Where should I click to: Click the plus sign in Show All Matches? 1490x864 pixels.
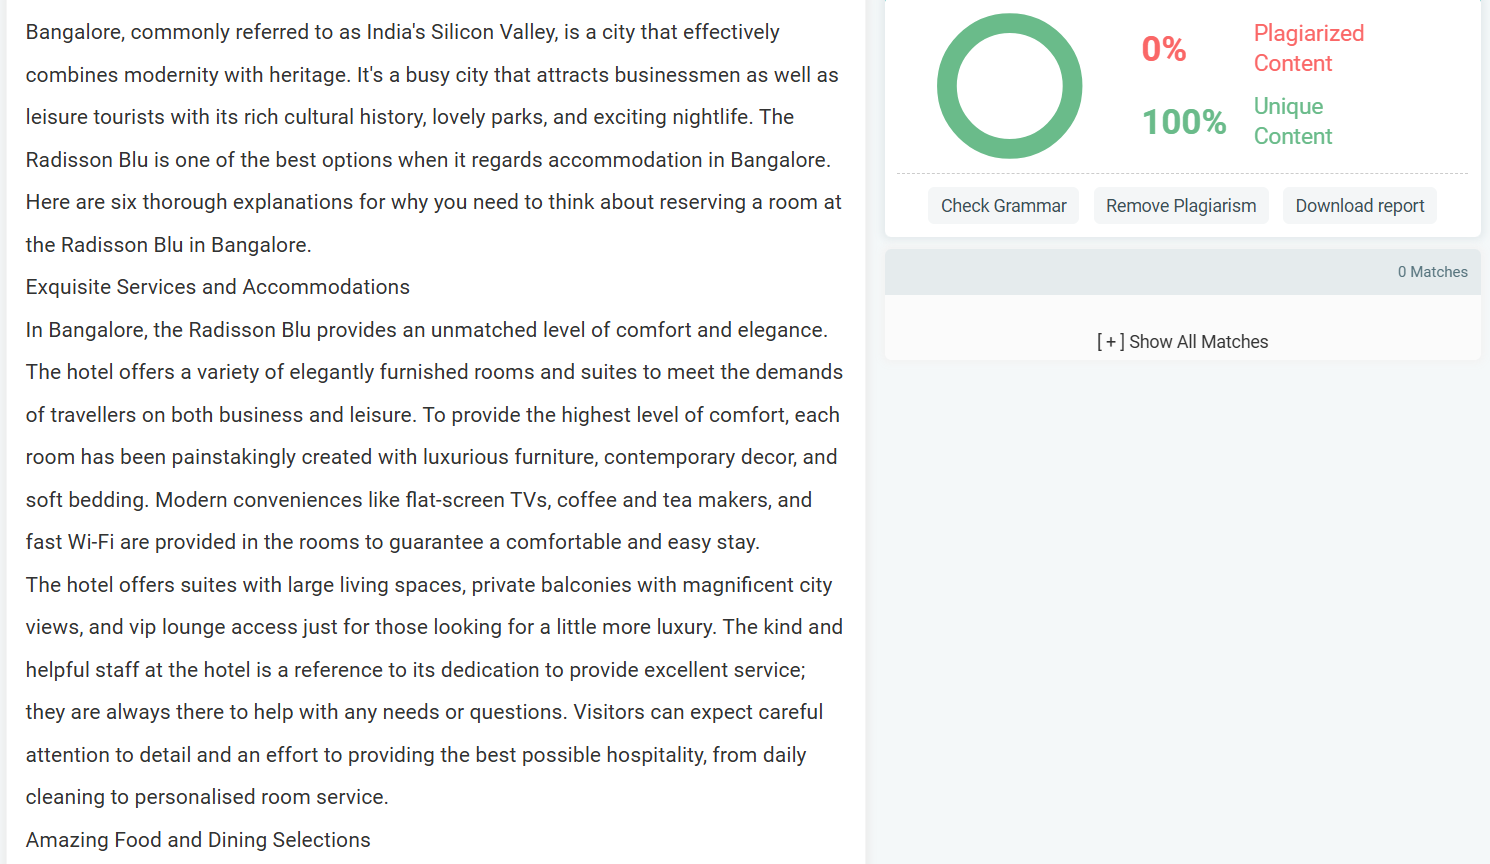1111,342
